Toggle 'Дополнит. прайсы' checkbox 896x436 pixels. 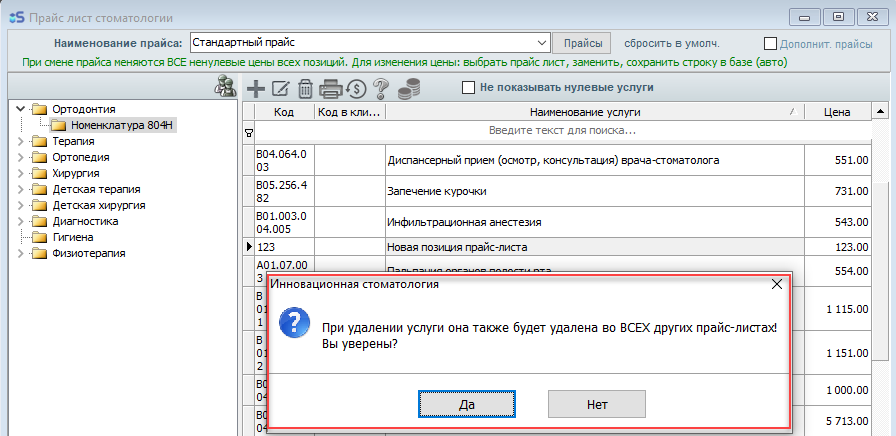pyautogui.click(x=770, y=43)
